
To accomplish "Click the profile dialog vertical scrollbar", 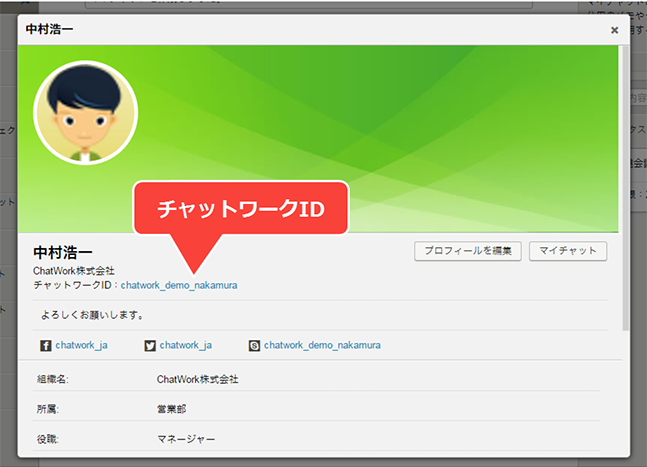I will [x=626, y=188].
